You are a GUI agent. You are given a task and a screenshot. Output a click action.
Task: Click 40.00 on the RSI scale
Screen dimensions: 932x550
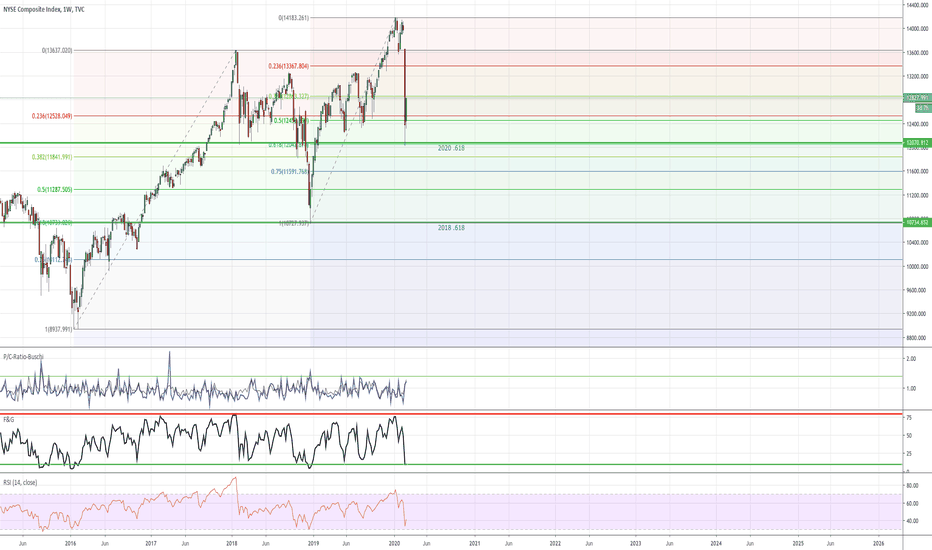coord(912,521)
